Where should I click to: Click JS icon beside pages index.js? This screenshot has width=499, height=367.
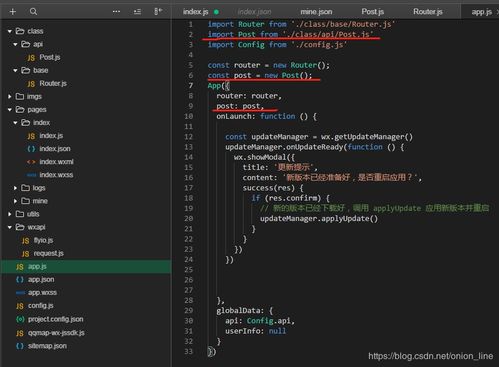point(31,136)
